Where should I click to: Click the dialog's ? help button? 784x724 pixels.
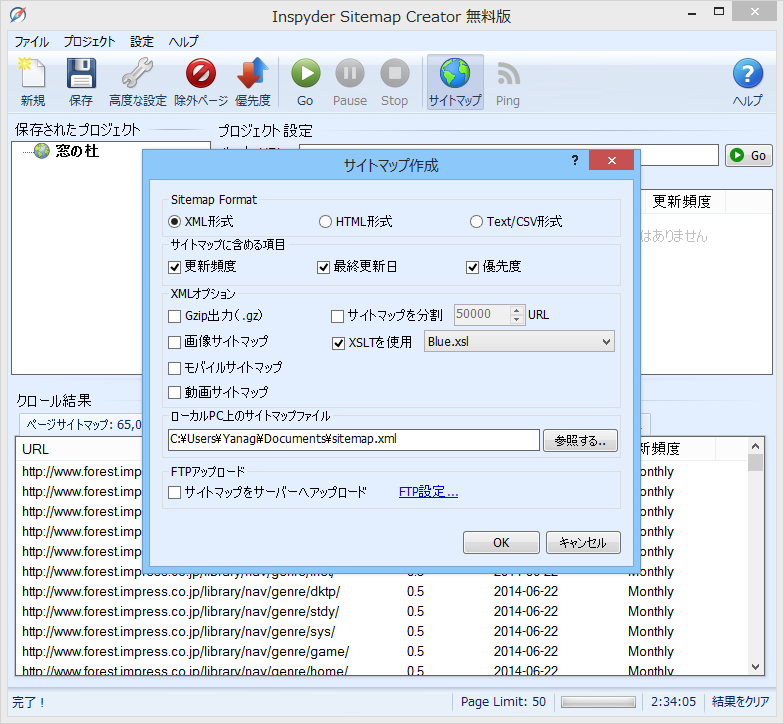click(575, 160)
